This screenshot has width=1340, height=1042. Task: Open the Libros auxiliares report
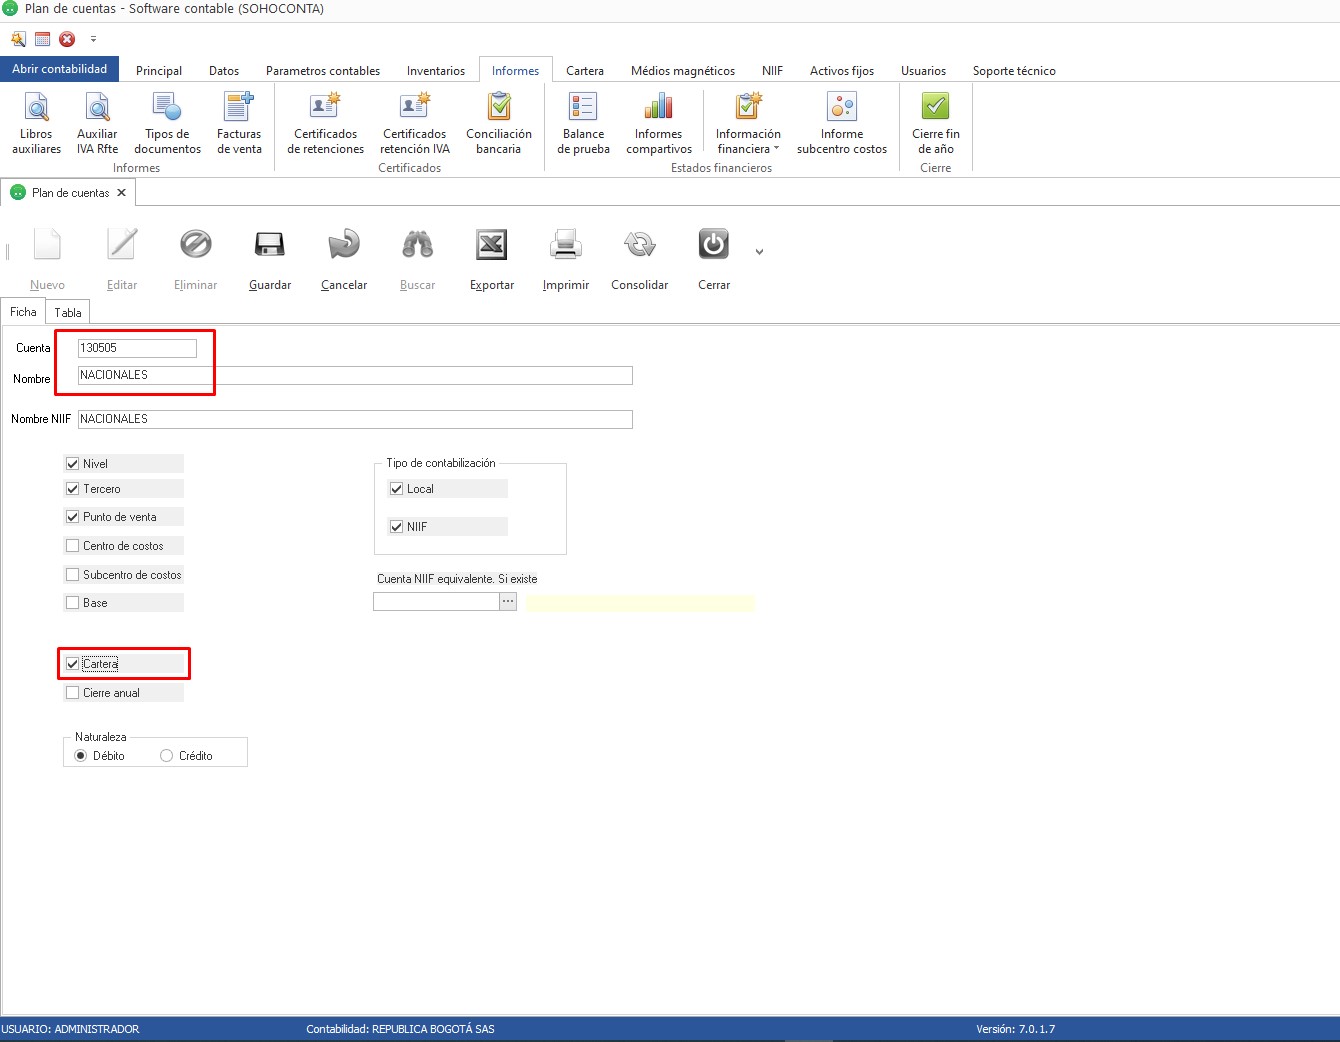pos(36,122)
